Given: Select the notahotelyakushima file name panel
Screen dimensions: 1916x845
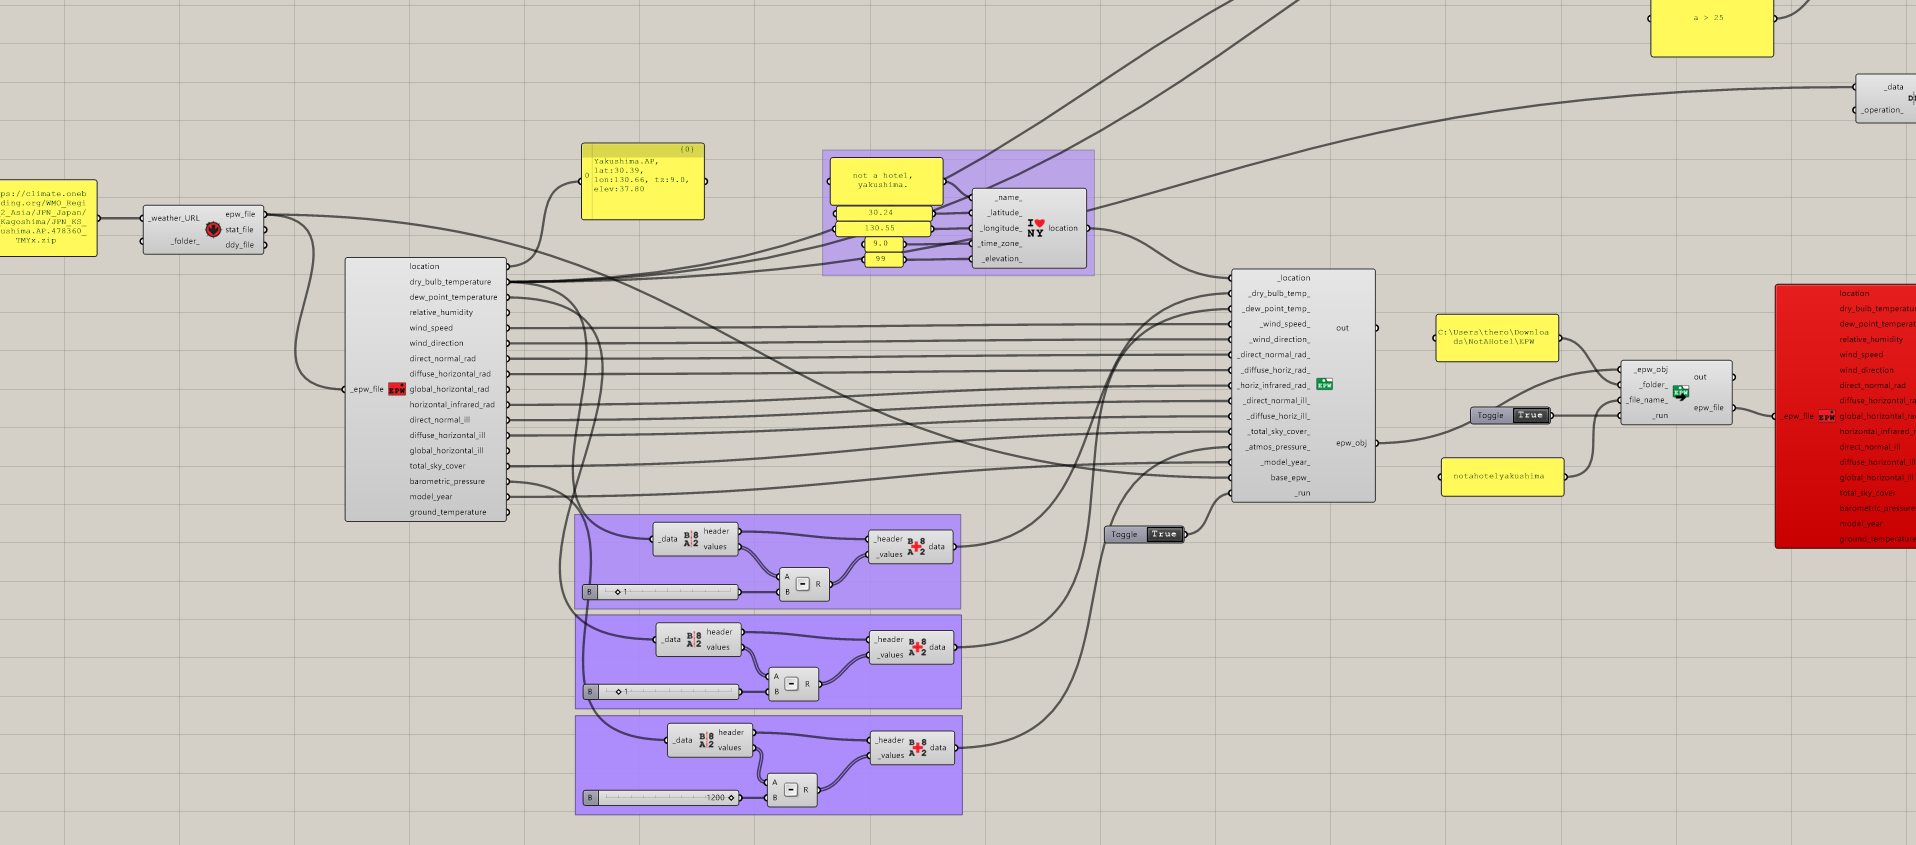Looking at the screenshot, I should 1500,477.
